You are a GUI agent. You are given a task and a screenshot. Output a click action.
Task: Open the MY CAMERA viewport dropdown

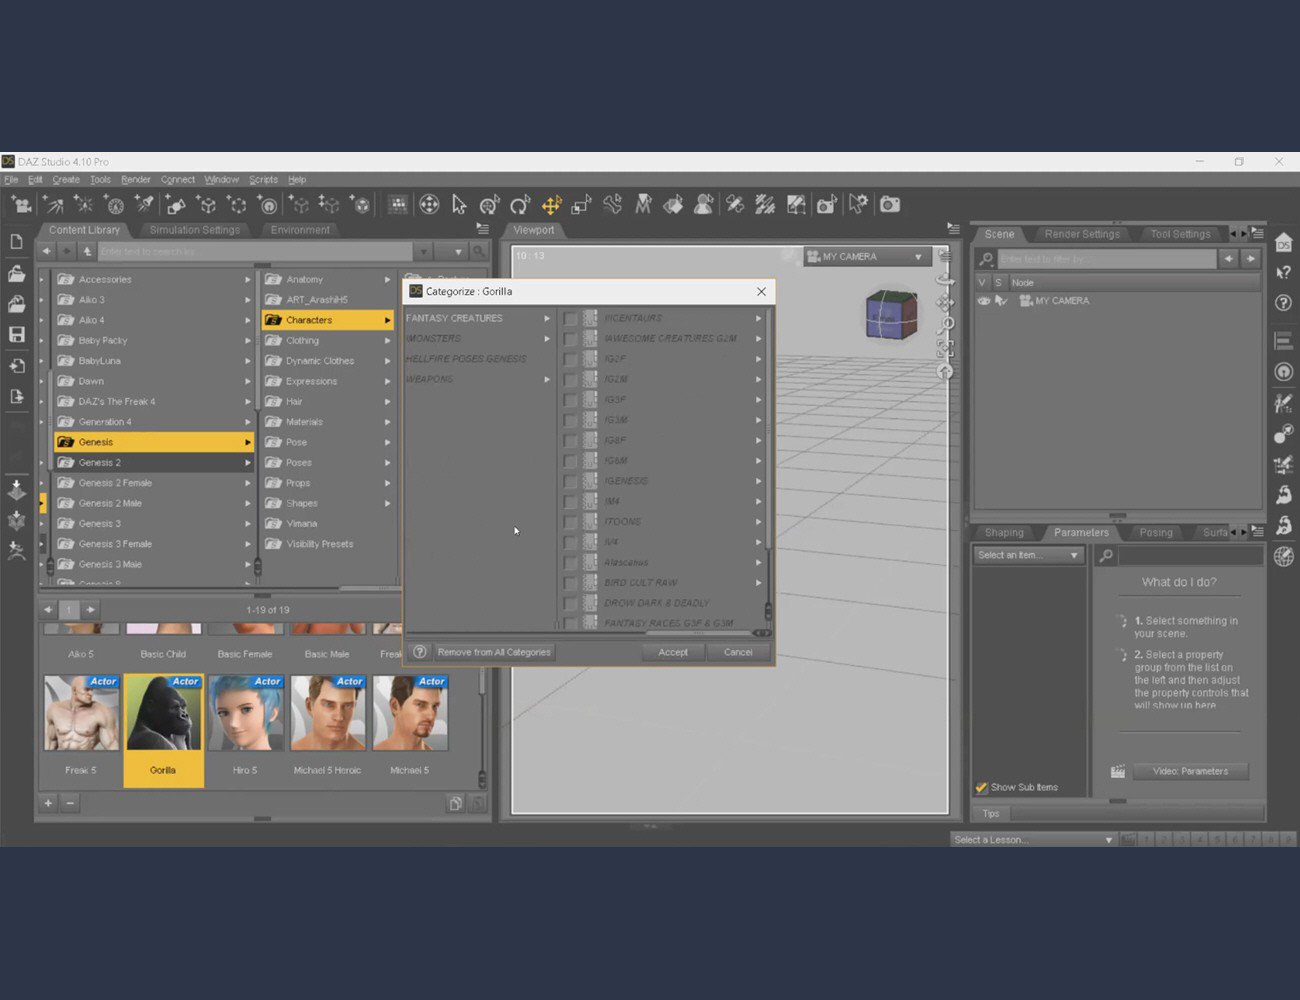tap(867, 257)
